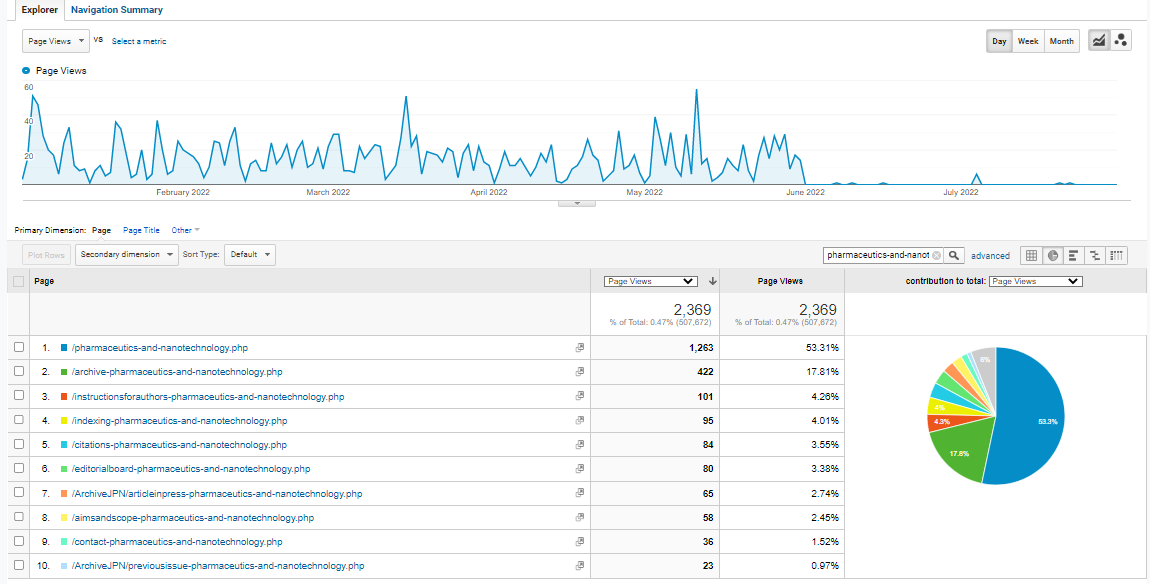1150x584 pixels.
Task: Open link icon for /archive-pharmaceutics-and-nanotechnology.php
Action: (x=579, y=372)
